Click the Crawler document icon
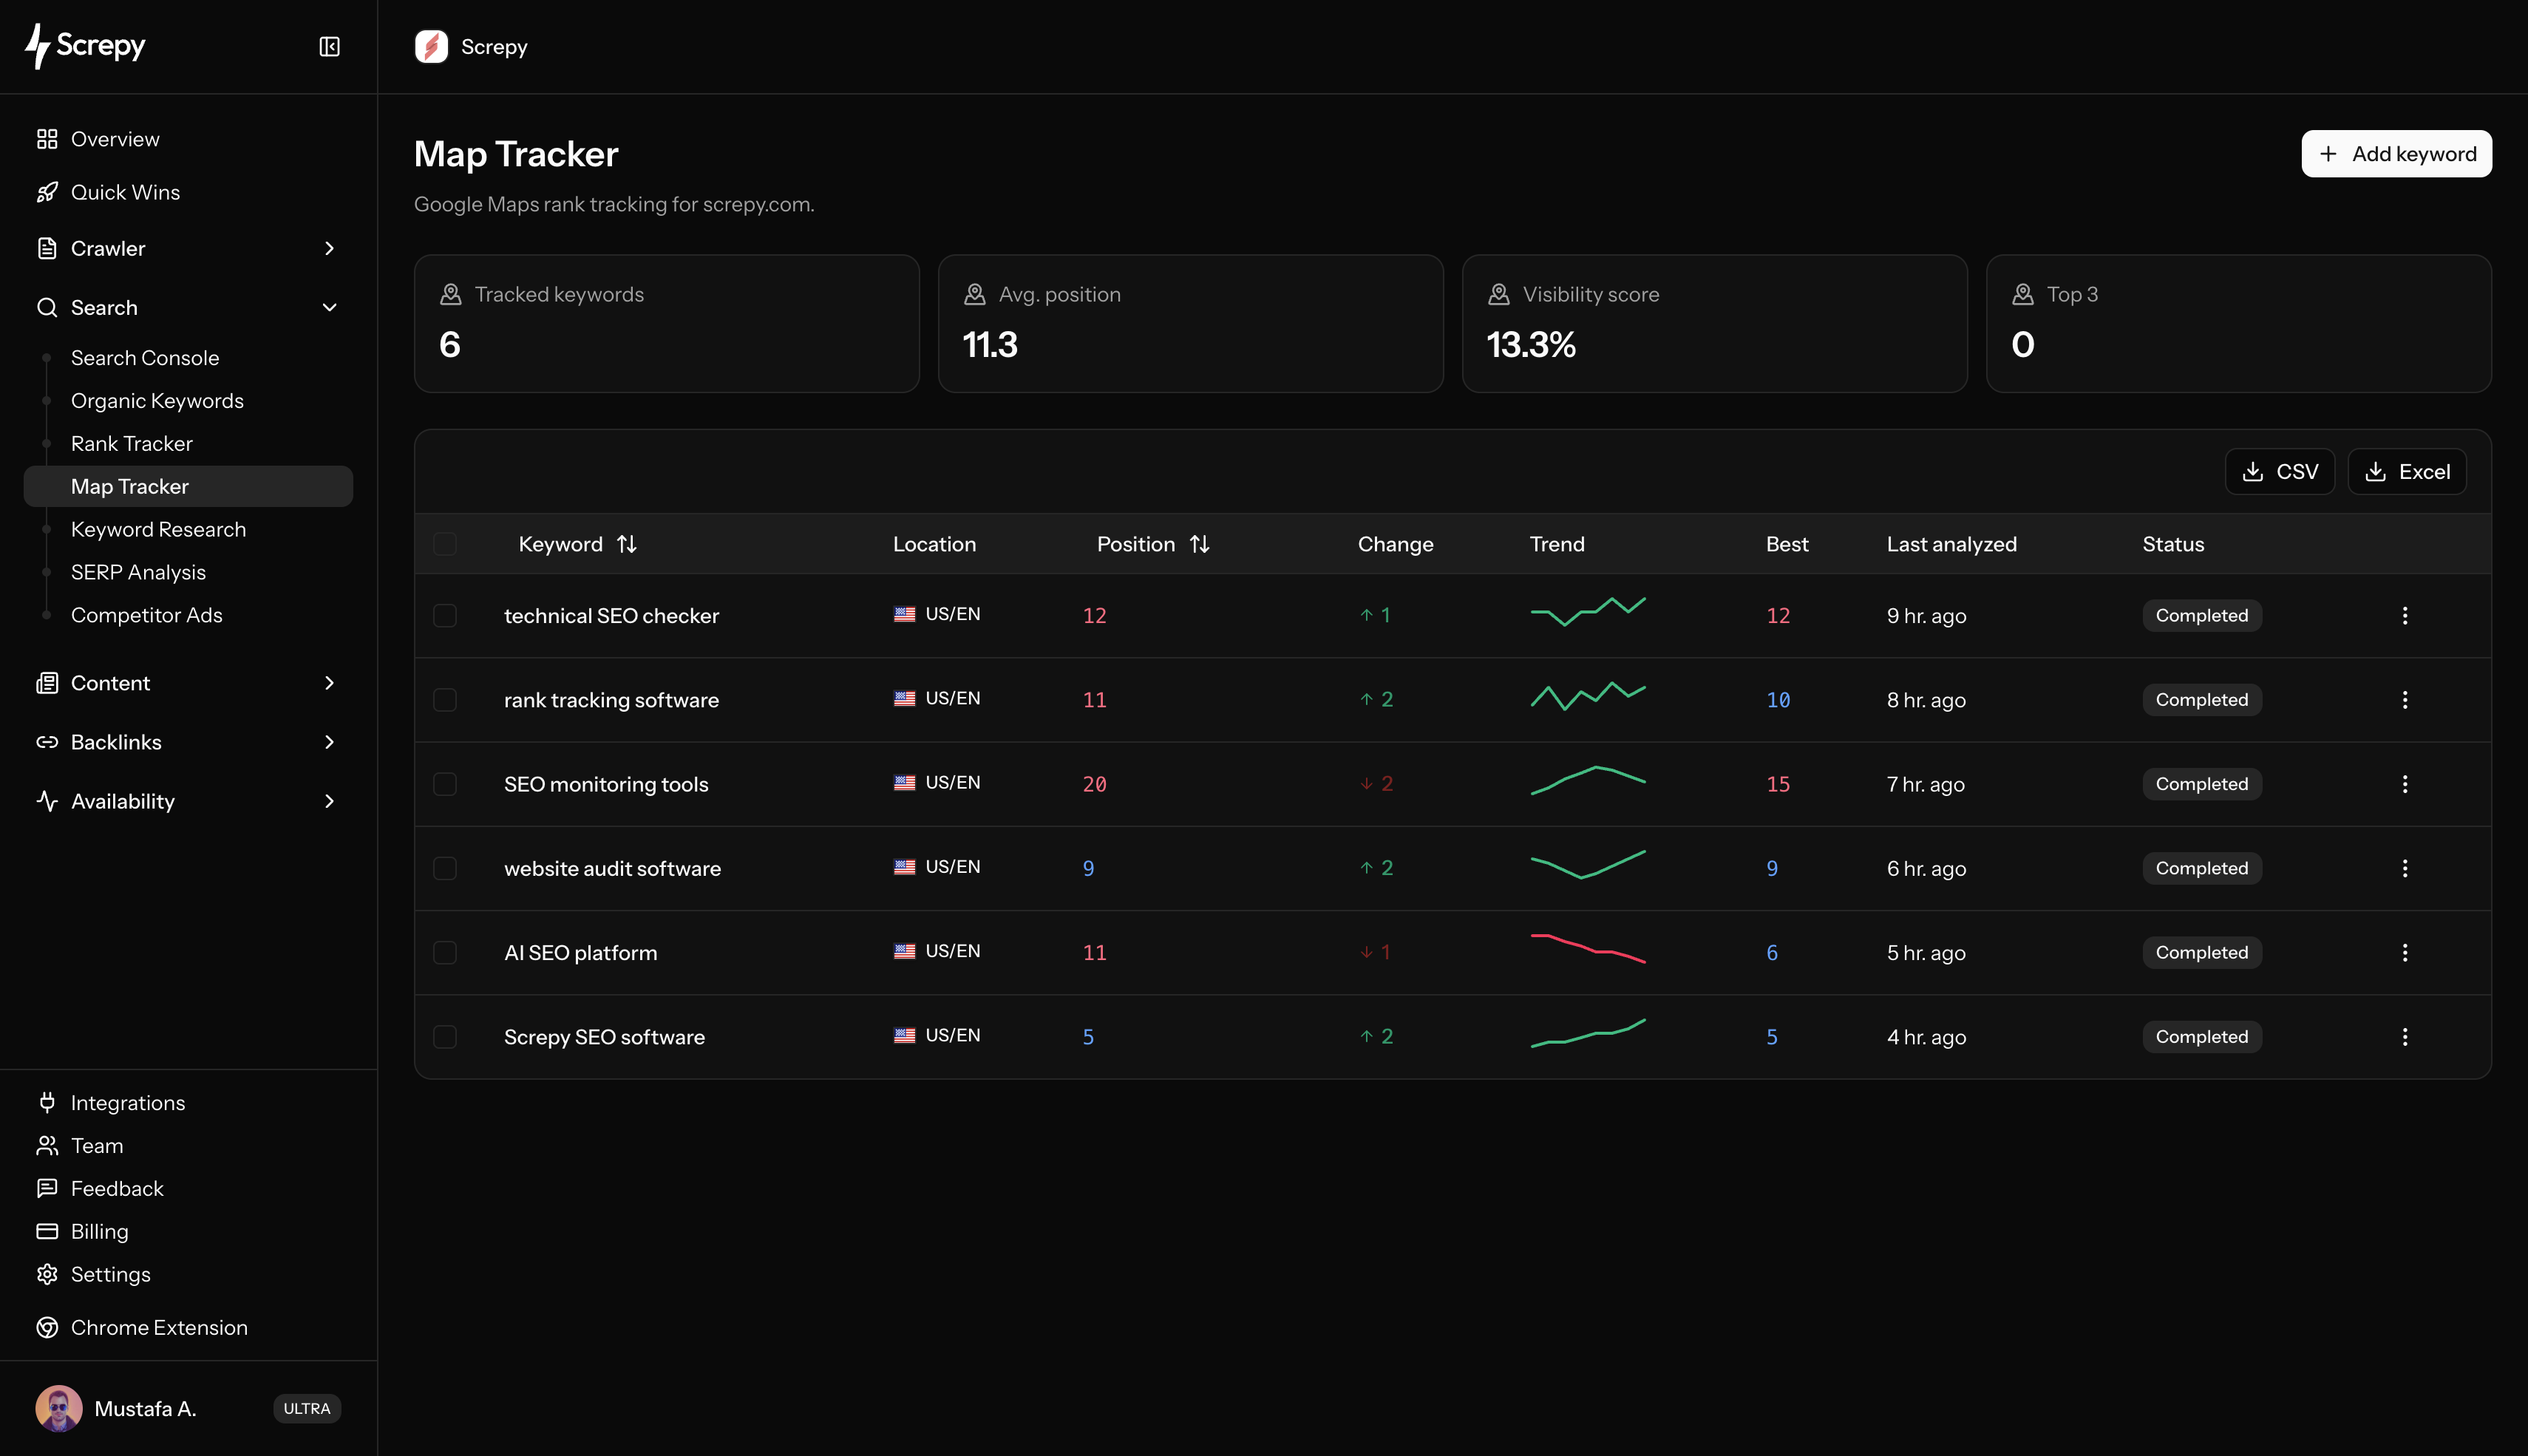2528x1456 pixels. point(47,248)
